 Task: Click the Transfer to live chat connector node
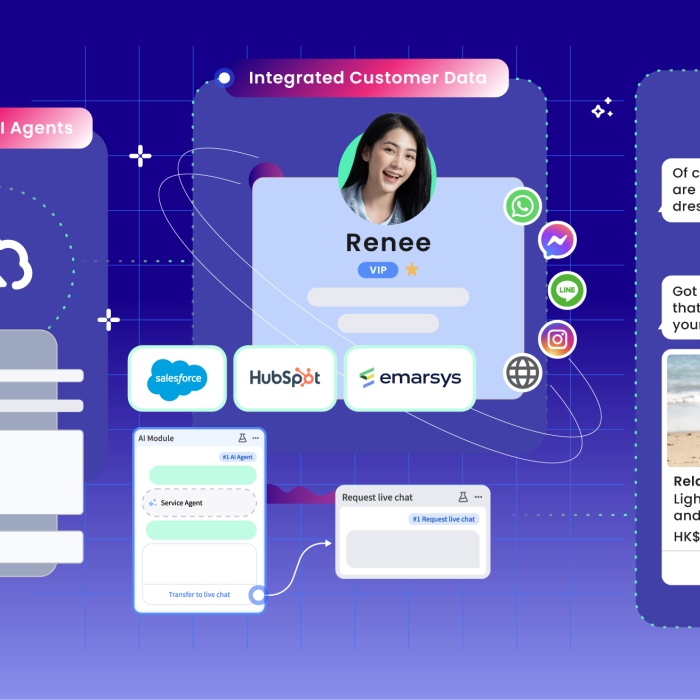(x=258, y=595)
